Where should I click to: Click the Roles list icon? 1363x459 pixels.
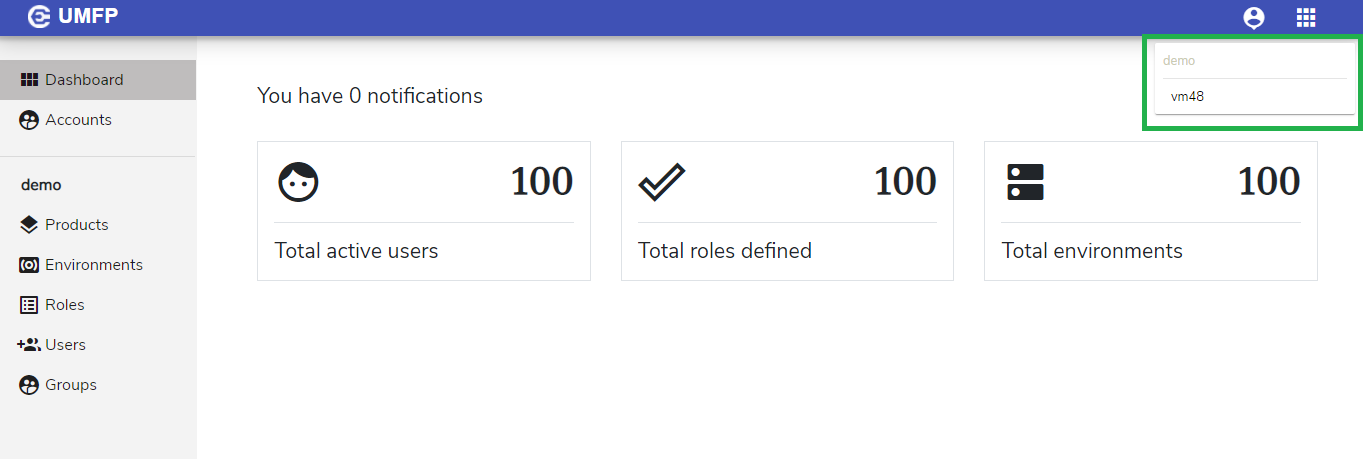click(x=29, y=305)
